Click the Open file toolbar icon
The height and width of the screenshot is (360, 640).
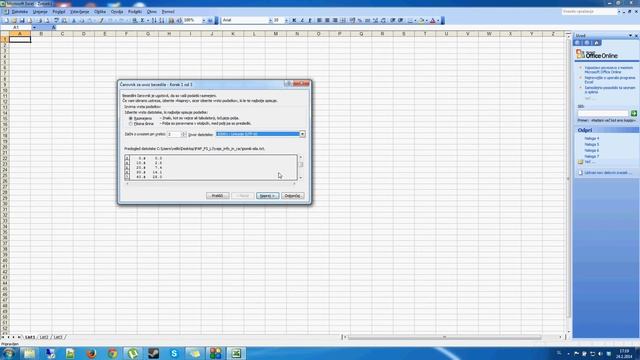click(x=14, y=20)
